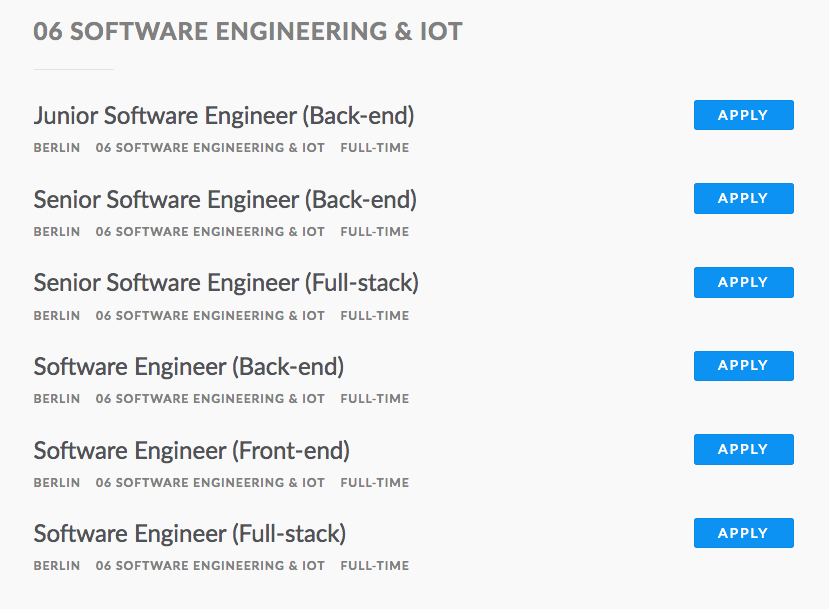Open the Junior Software Engineer (Back-end) listing

pos(224,116)
